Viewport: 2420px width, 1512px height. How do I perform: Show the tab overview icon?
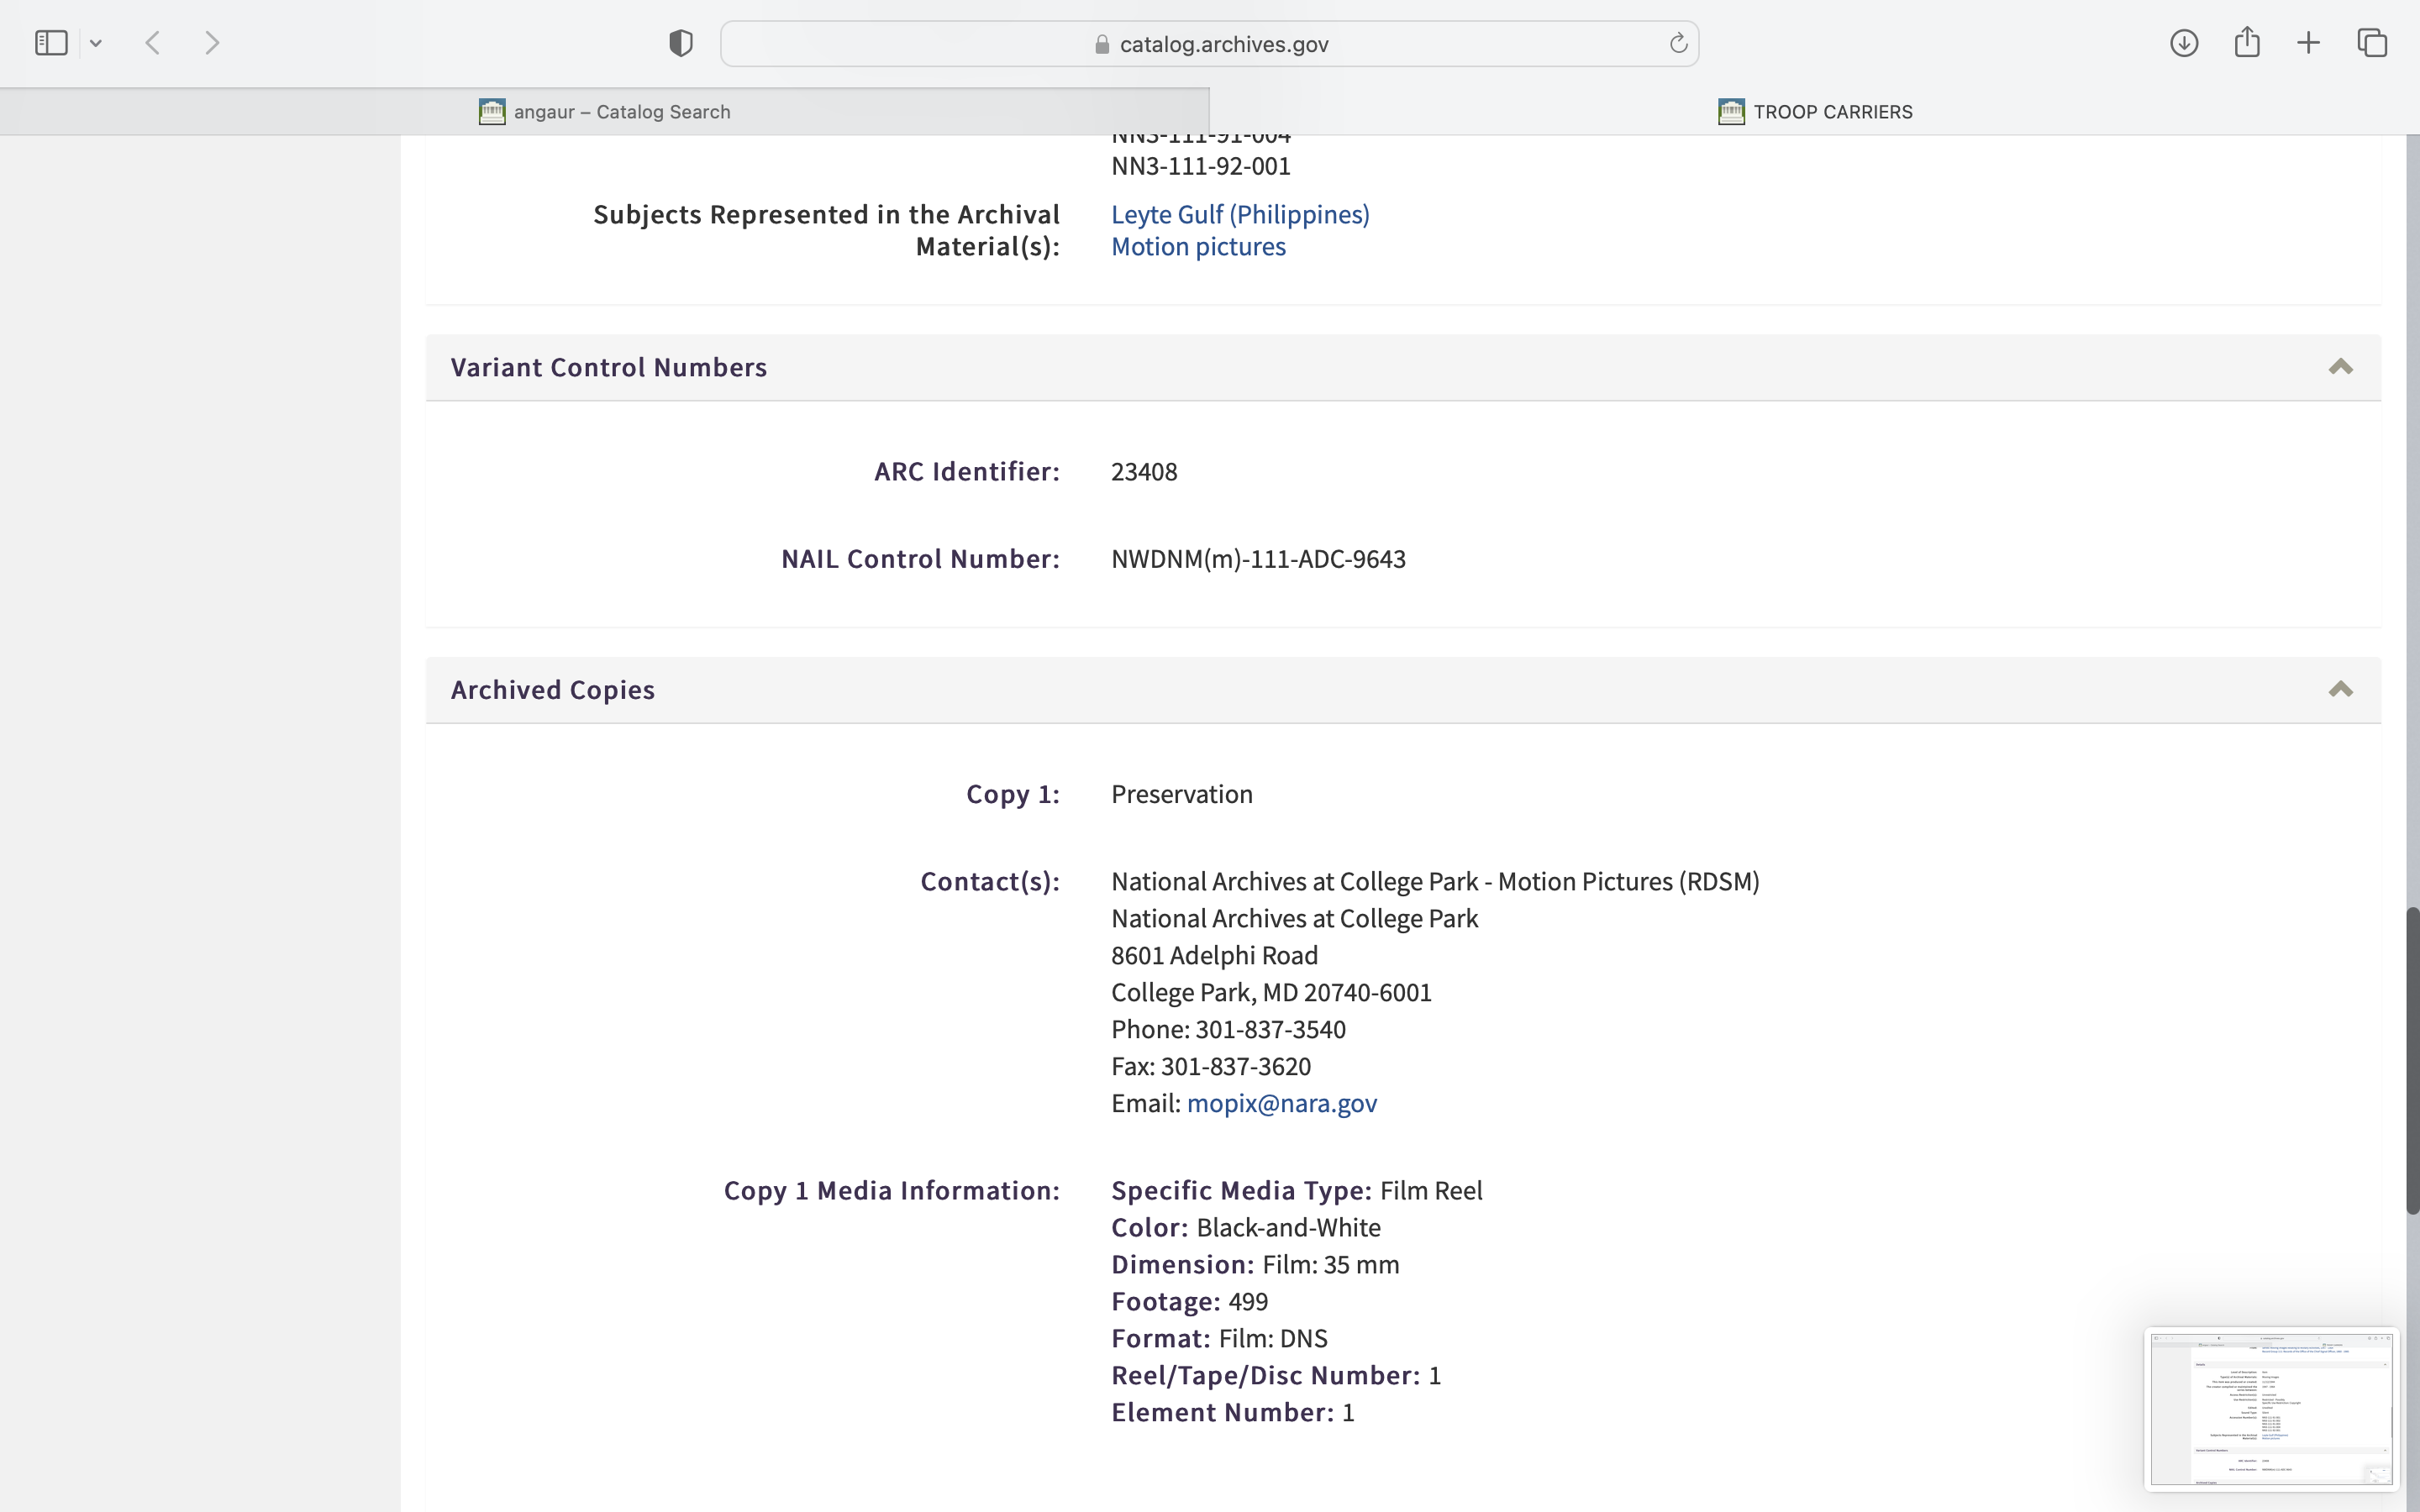coord(2372,43)
